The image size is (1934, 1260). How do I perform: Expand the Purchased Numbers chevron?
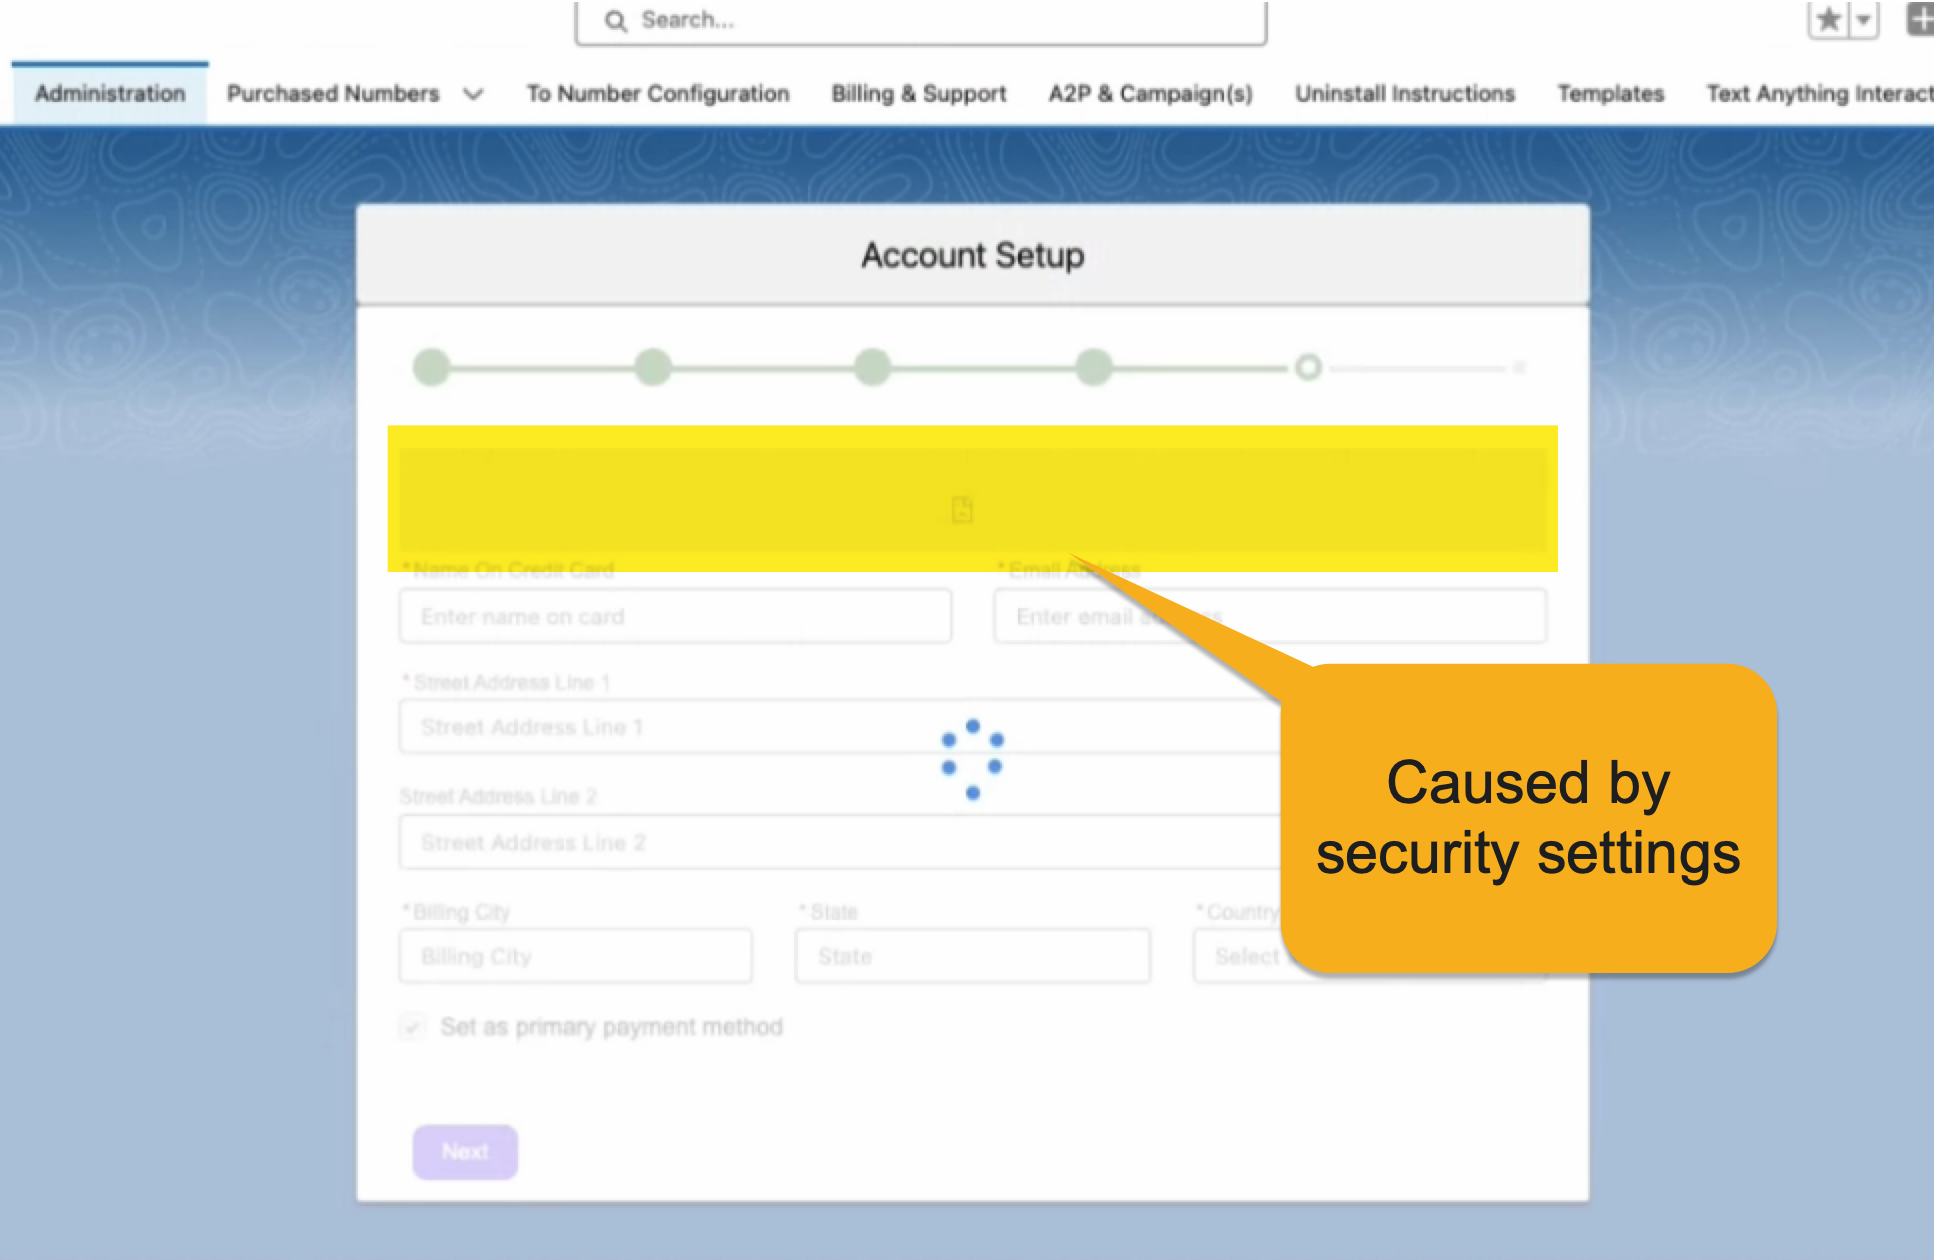473,94
